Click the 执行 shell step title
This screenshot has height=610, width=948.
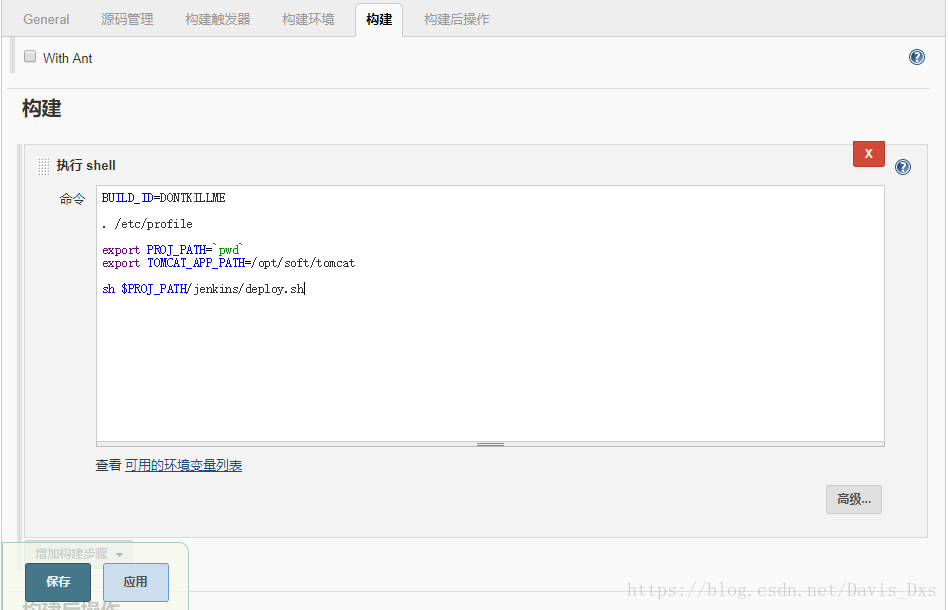86,166
